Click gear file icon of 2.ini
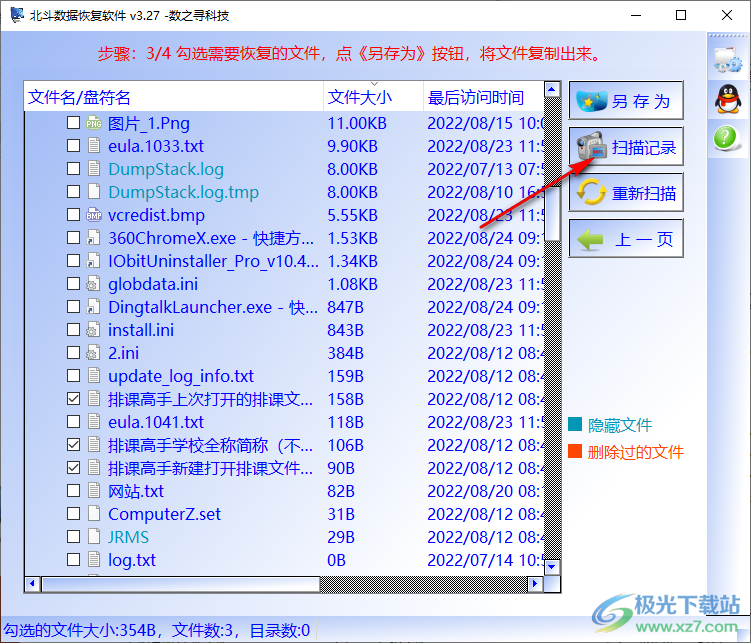The width and height of the screenshot is (751, 643). (93, 353)
